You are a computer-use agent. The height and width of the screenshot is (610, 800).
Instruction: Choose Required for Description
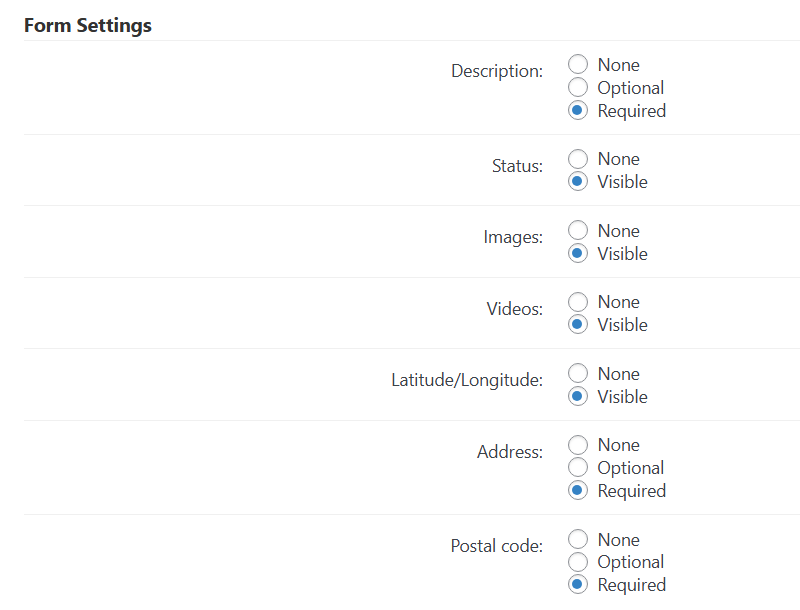point(578,110)
